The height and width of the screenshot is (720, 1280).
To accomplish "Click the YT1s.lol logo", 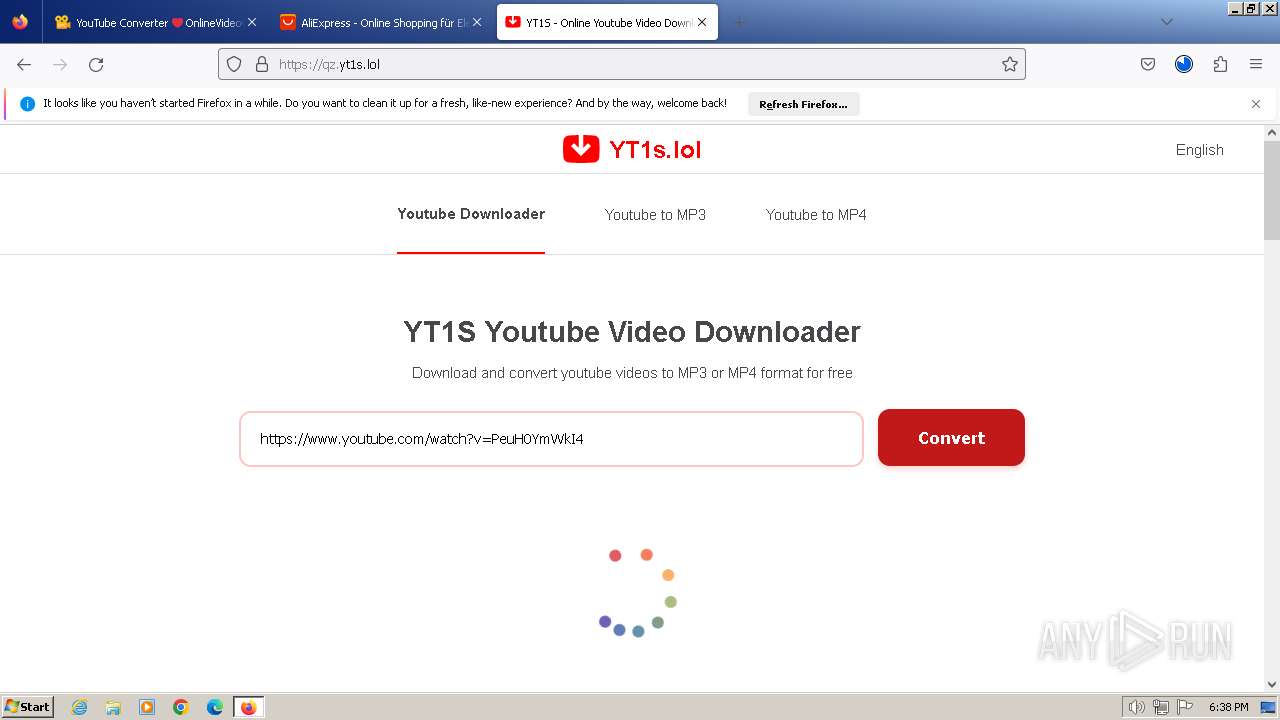I will [632, 149].
